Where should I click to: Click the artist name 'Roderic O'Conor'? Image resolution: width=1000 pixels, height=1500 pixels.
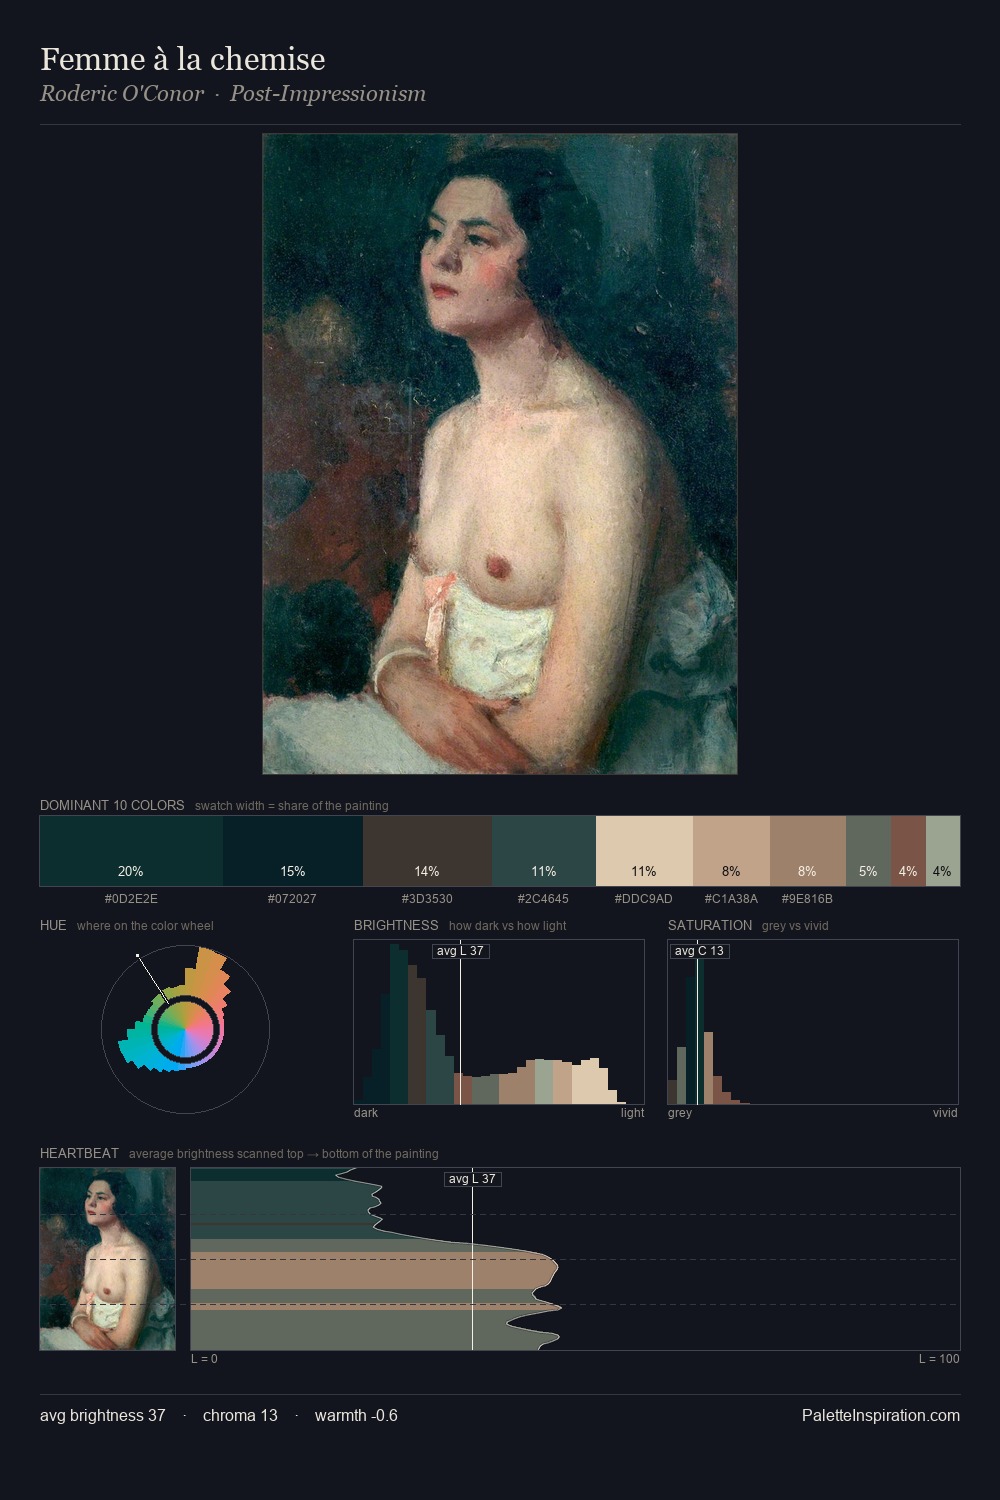tap(122, 94)
